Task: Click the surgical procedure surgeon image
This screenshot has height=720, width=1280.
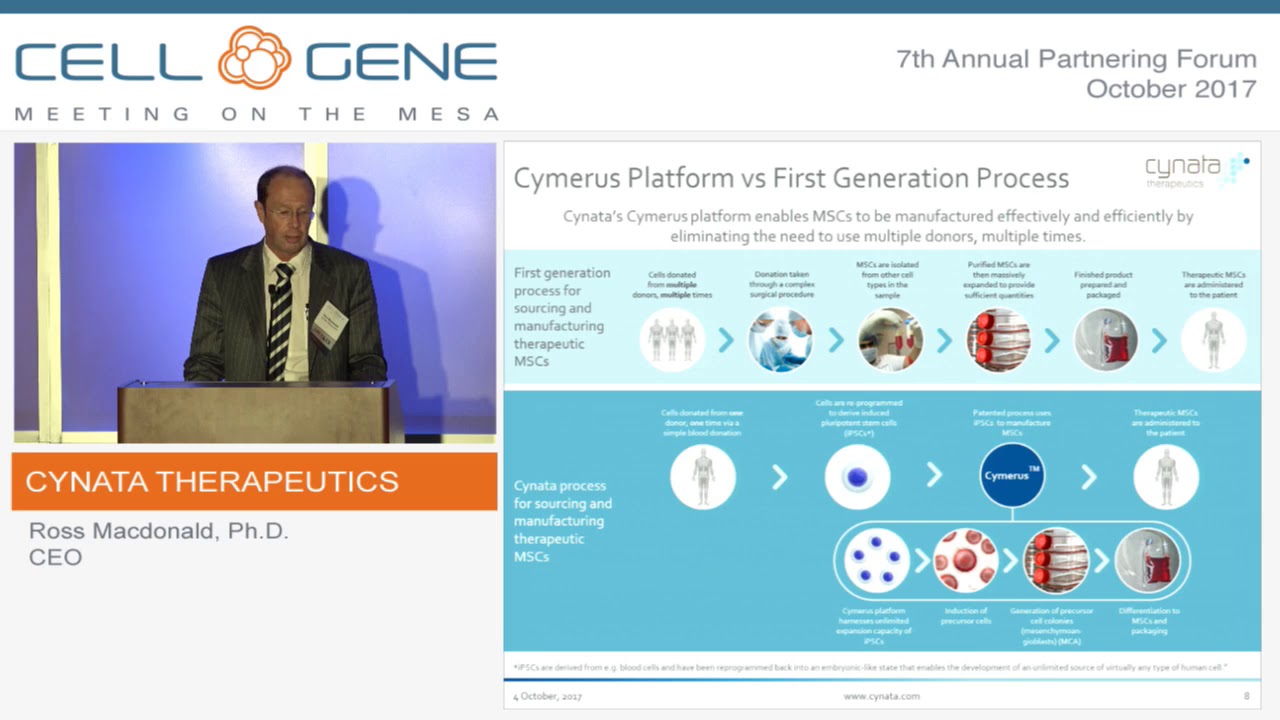Action: point(781,340)
